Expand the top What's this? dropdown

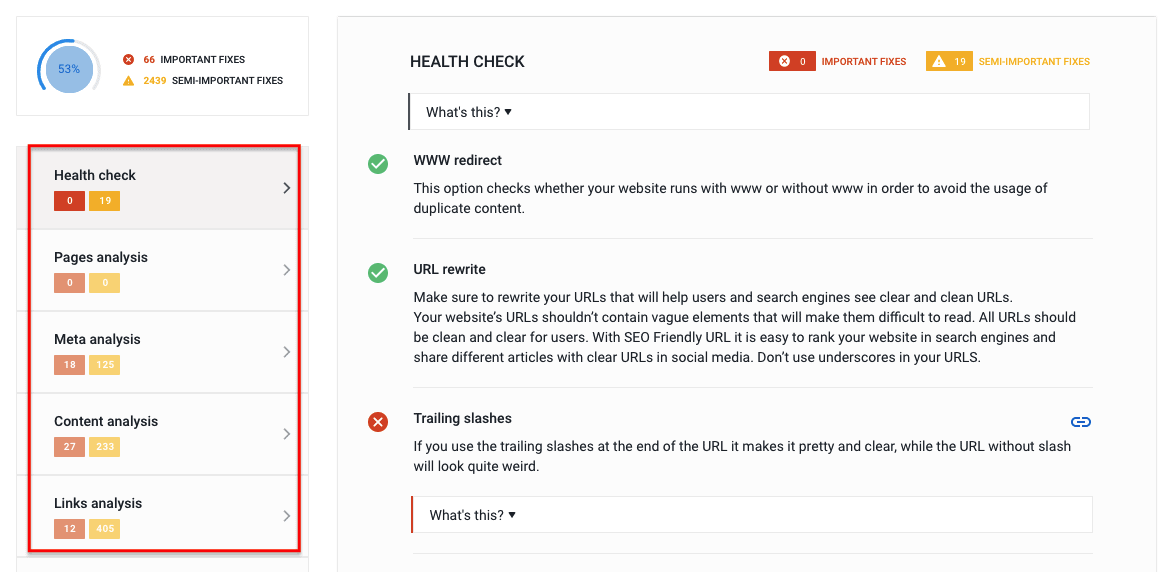tap(469, 112)
